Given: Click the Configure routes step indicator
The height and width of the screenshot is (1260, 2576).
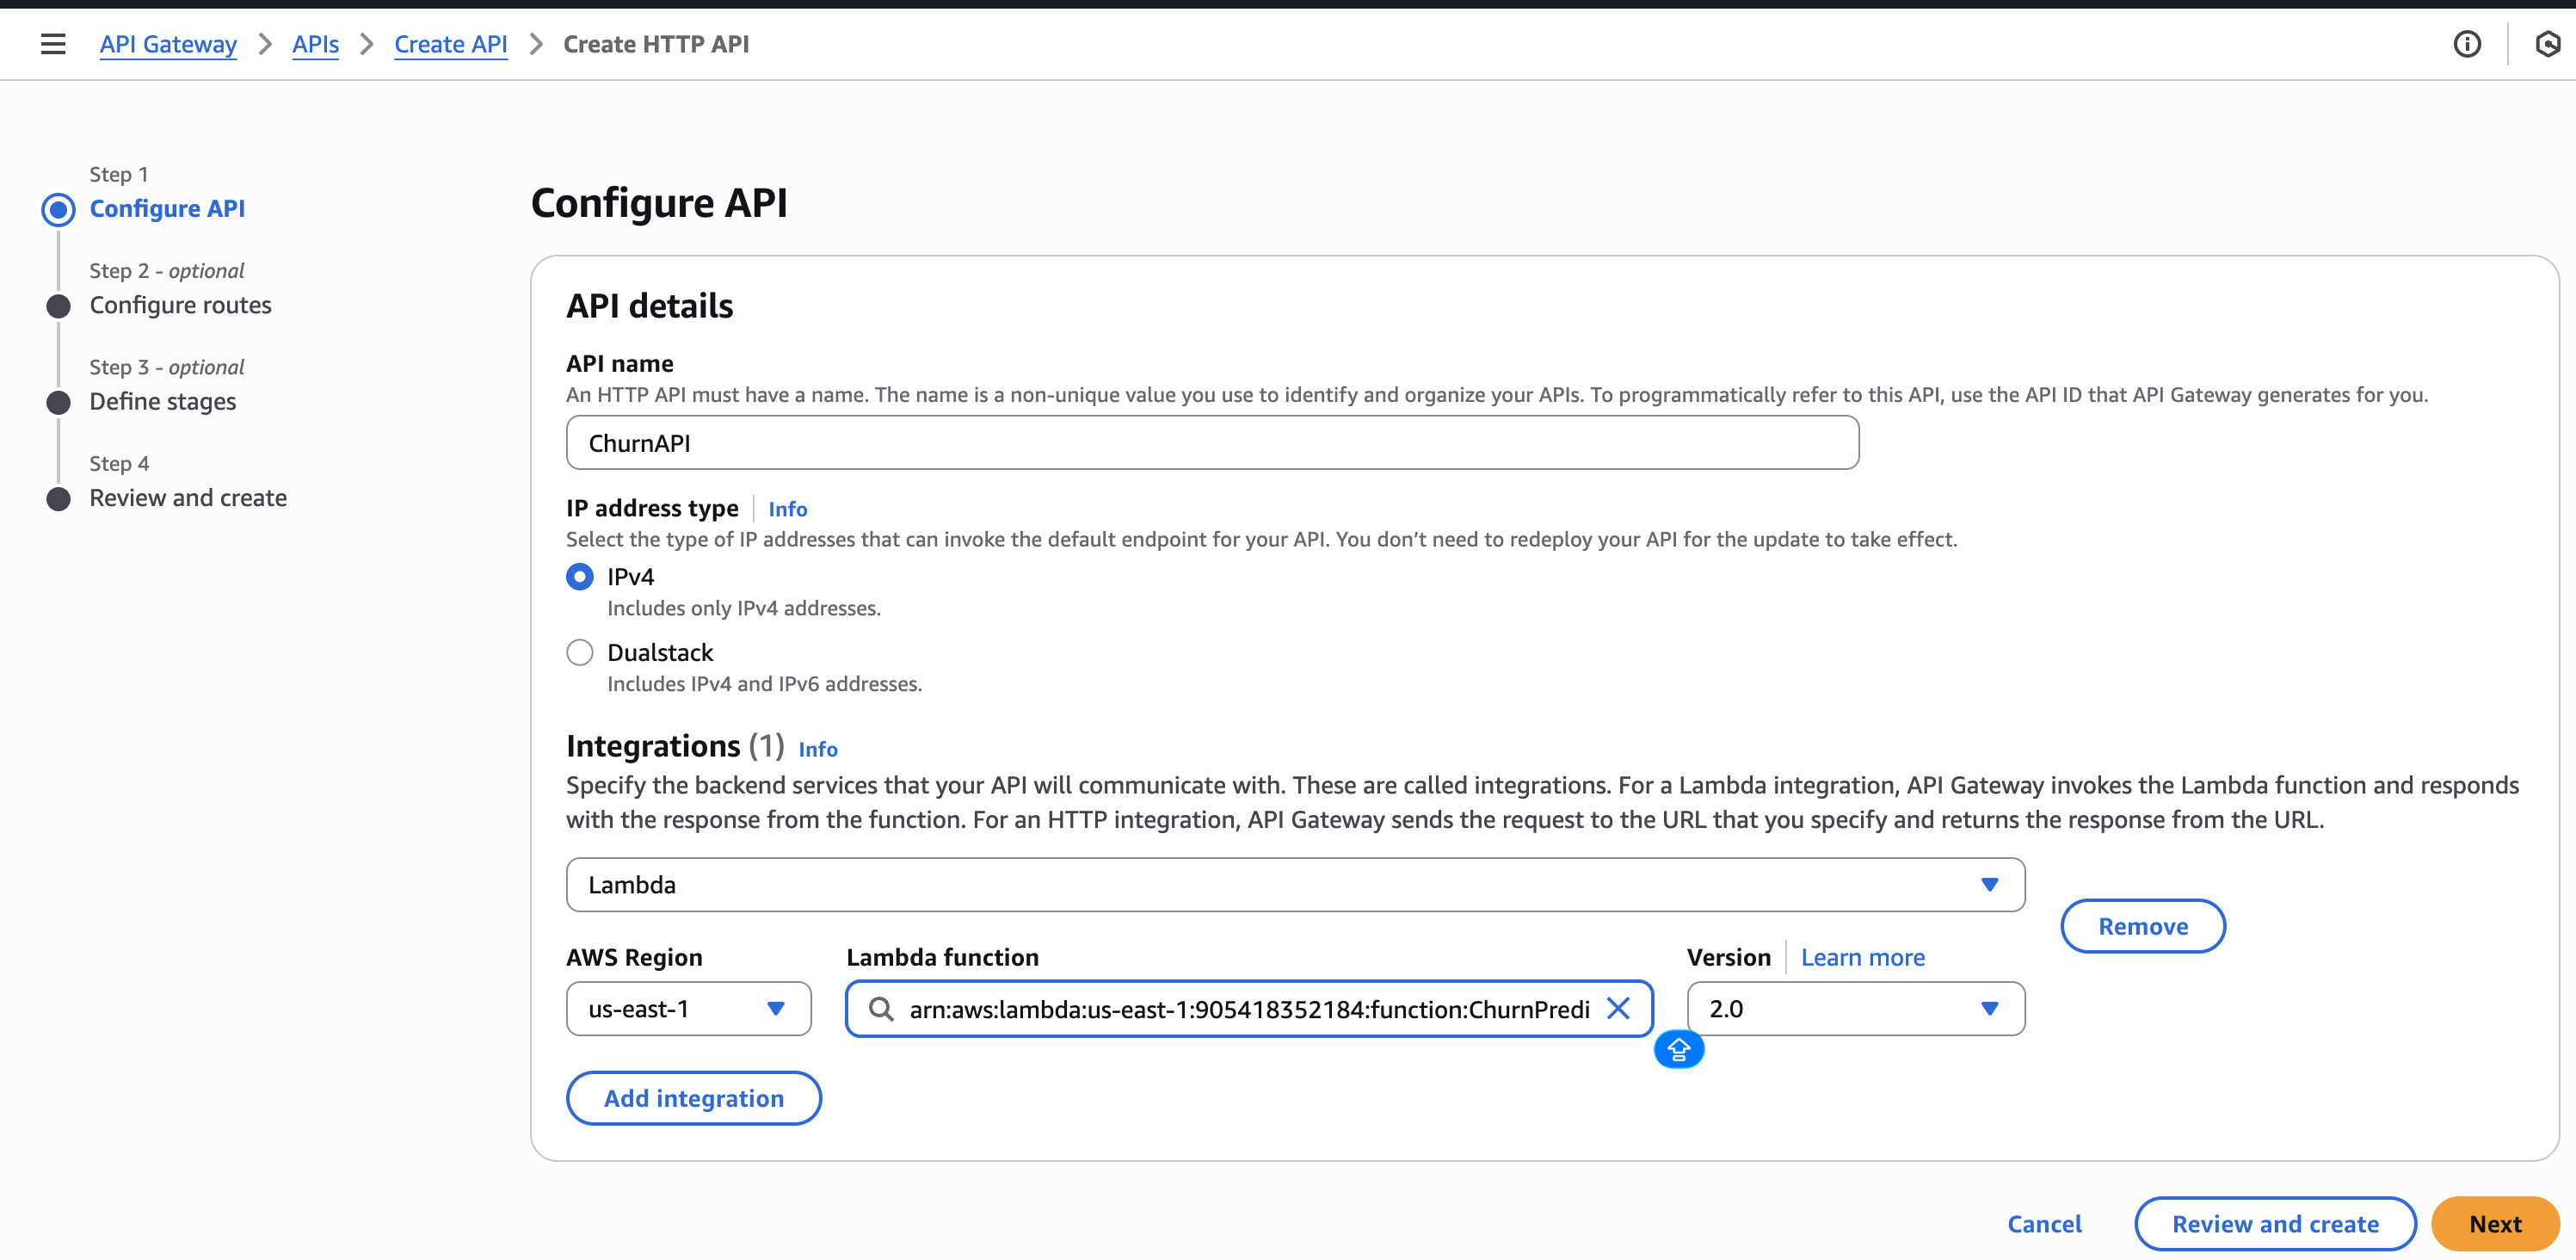Looking at the screenshot, I should 58,305.
